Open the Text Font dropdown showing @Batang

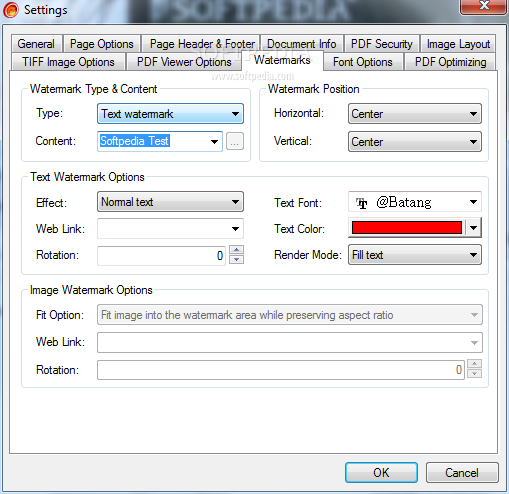415,202
